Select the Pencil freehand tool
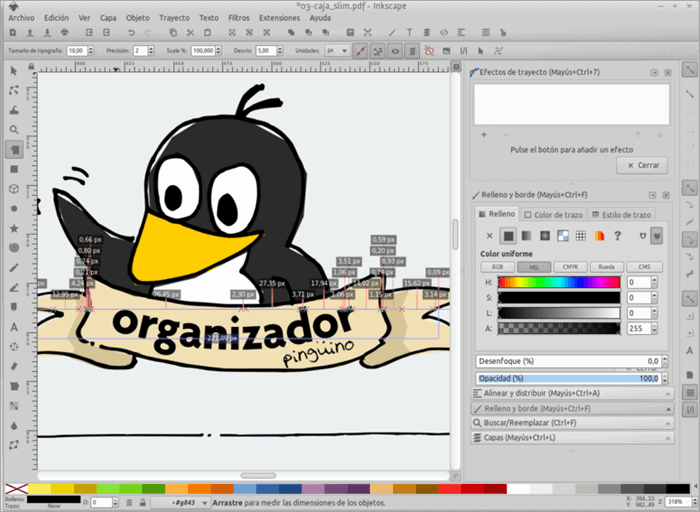 point(14,268)
